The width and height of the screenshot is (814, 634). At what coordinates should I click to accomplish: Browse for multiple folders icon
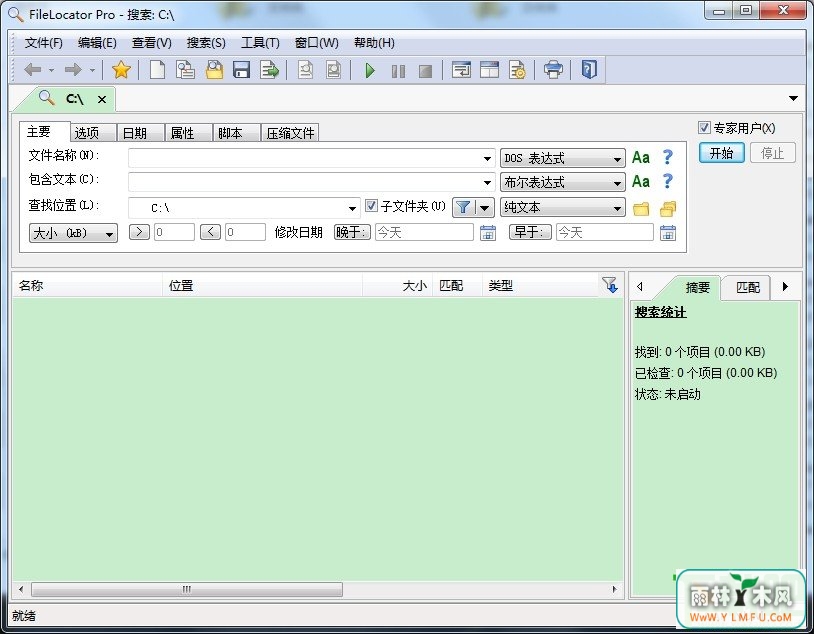pos(668,209)
